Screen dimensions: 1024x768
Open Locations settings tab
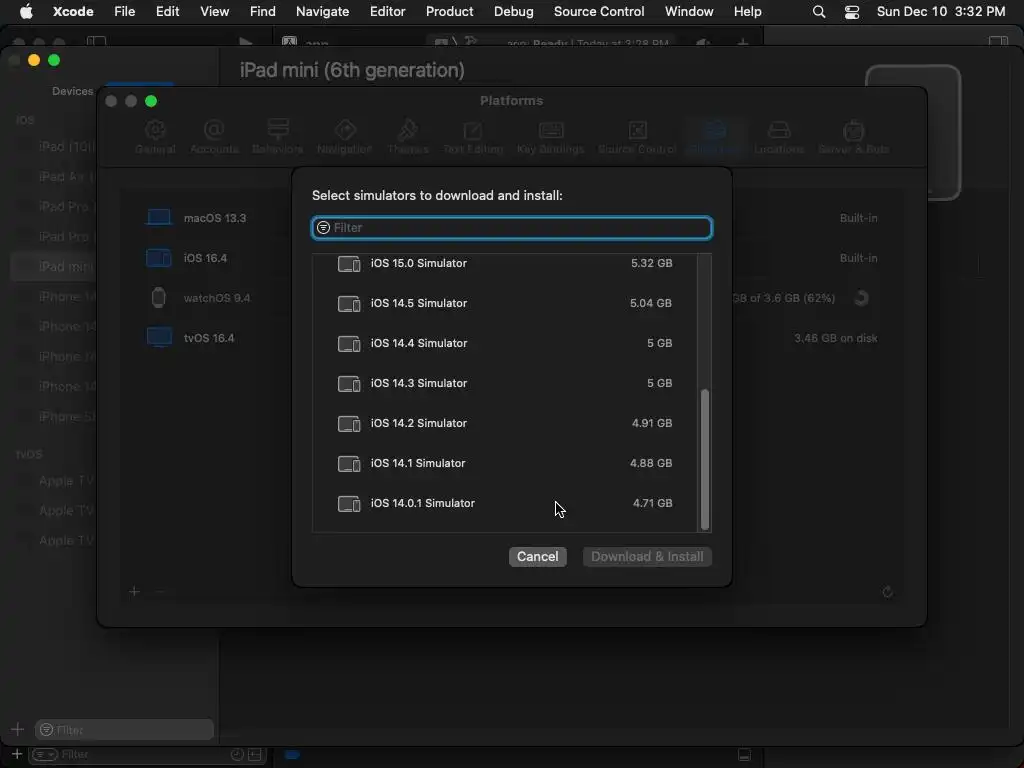pyautogui.click(x=778, y=136)
